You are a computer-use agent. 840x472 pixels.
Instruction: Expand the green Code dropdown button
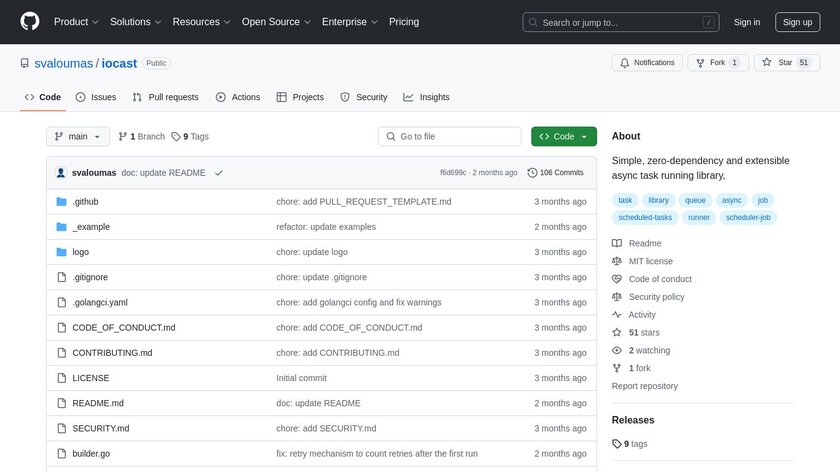pos(563,137)
